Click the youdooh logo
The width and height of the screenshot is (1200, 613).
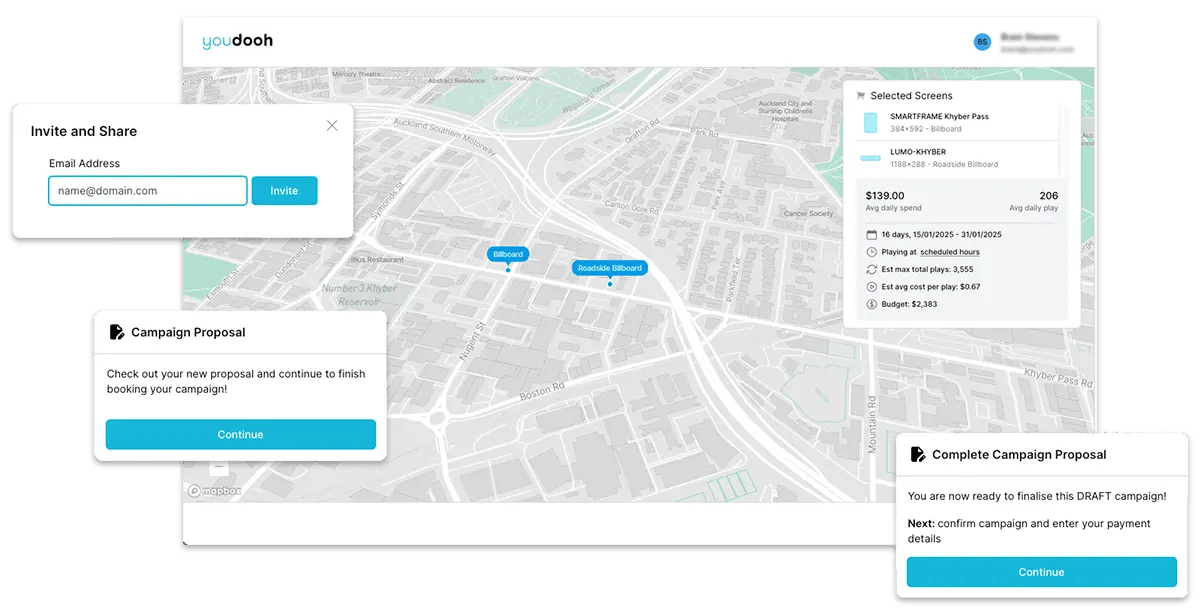pos(237,41)
